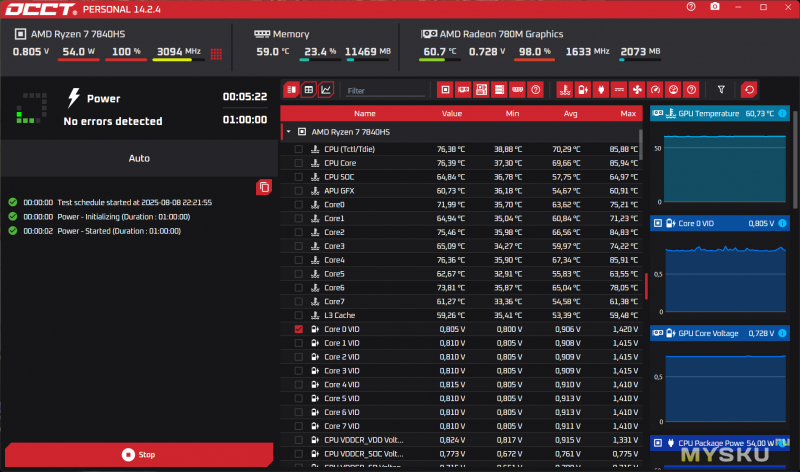Click the CPU core grid icon in header
Viewport: 800px width, 472px height.
click(x=215, y=53)
